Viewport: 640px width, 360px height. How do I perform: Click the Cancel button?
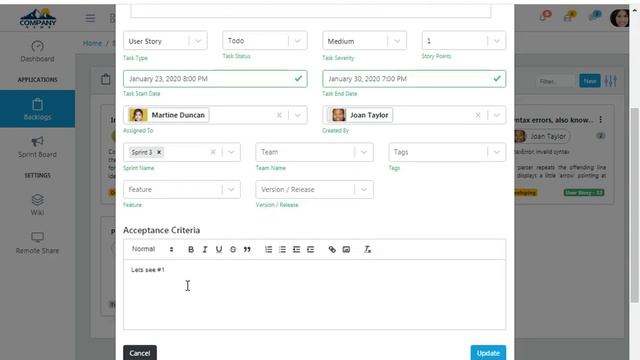[140, 353]
